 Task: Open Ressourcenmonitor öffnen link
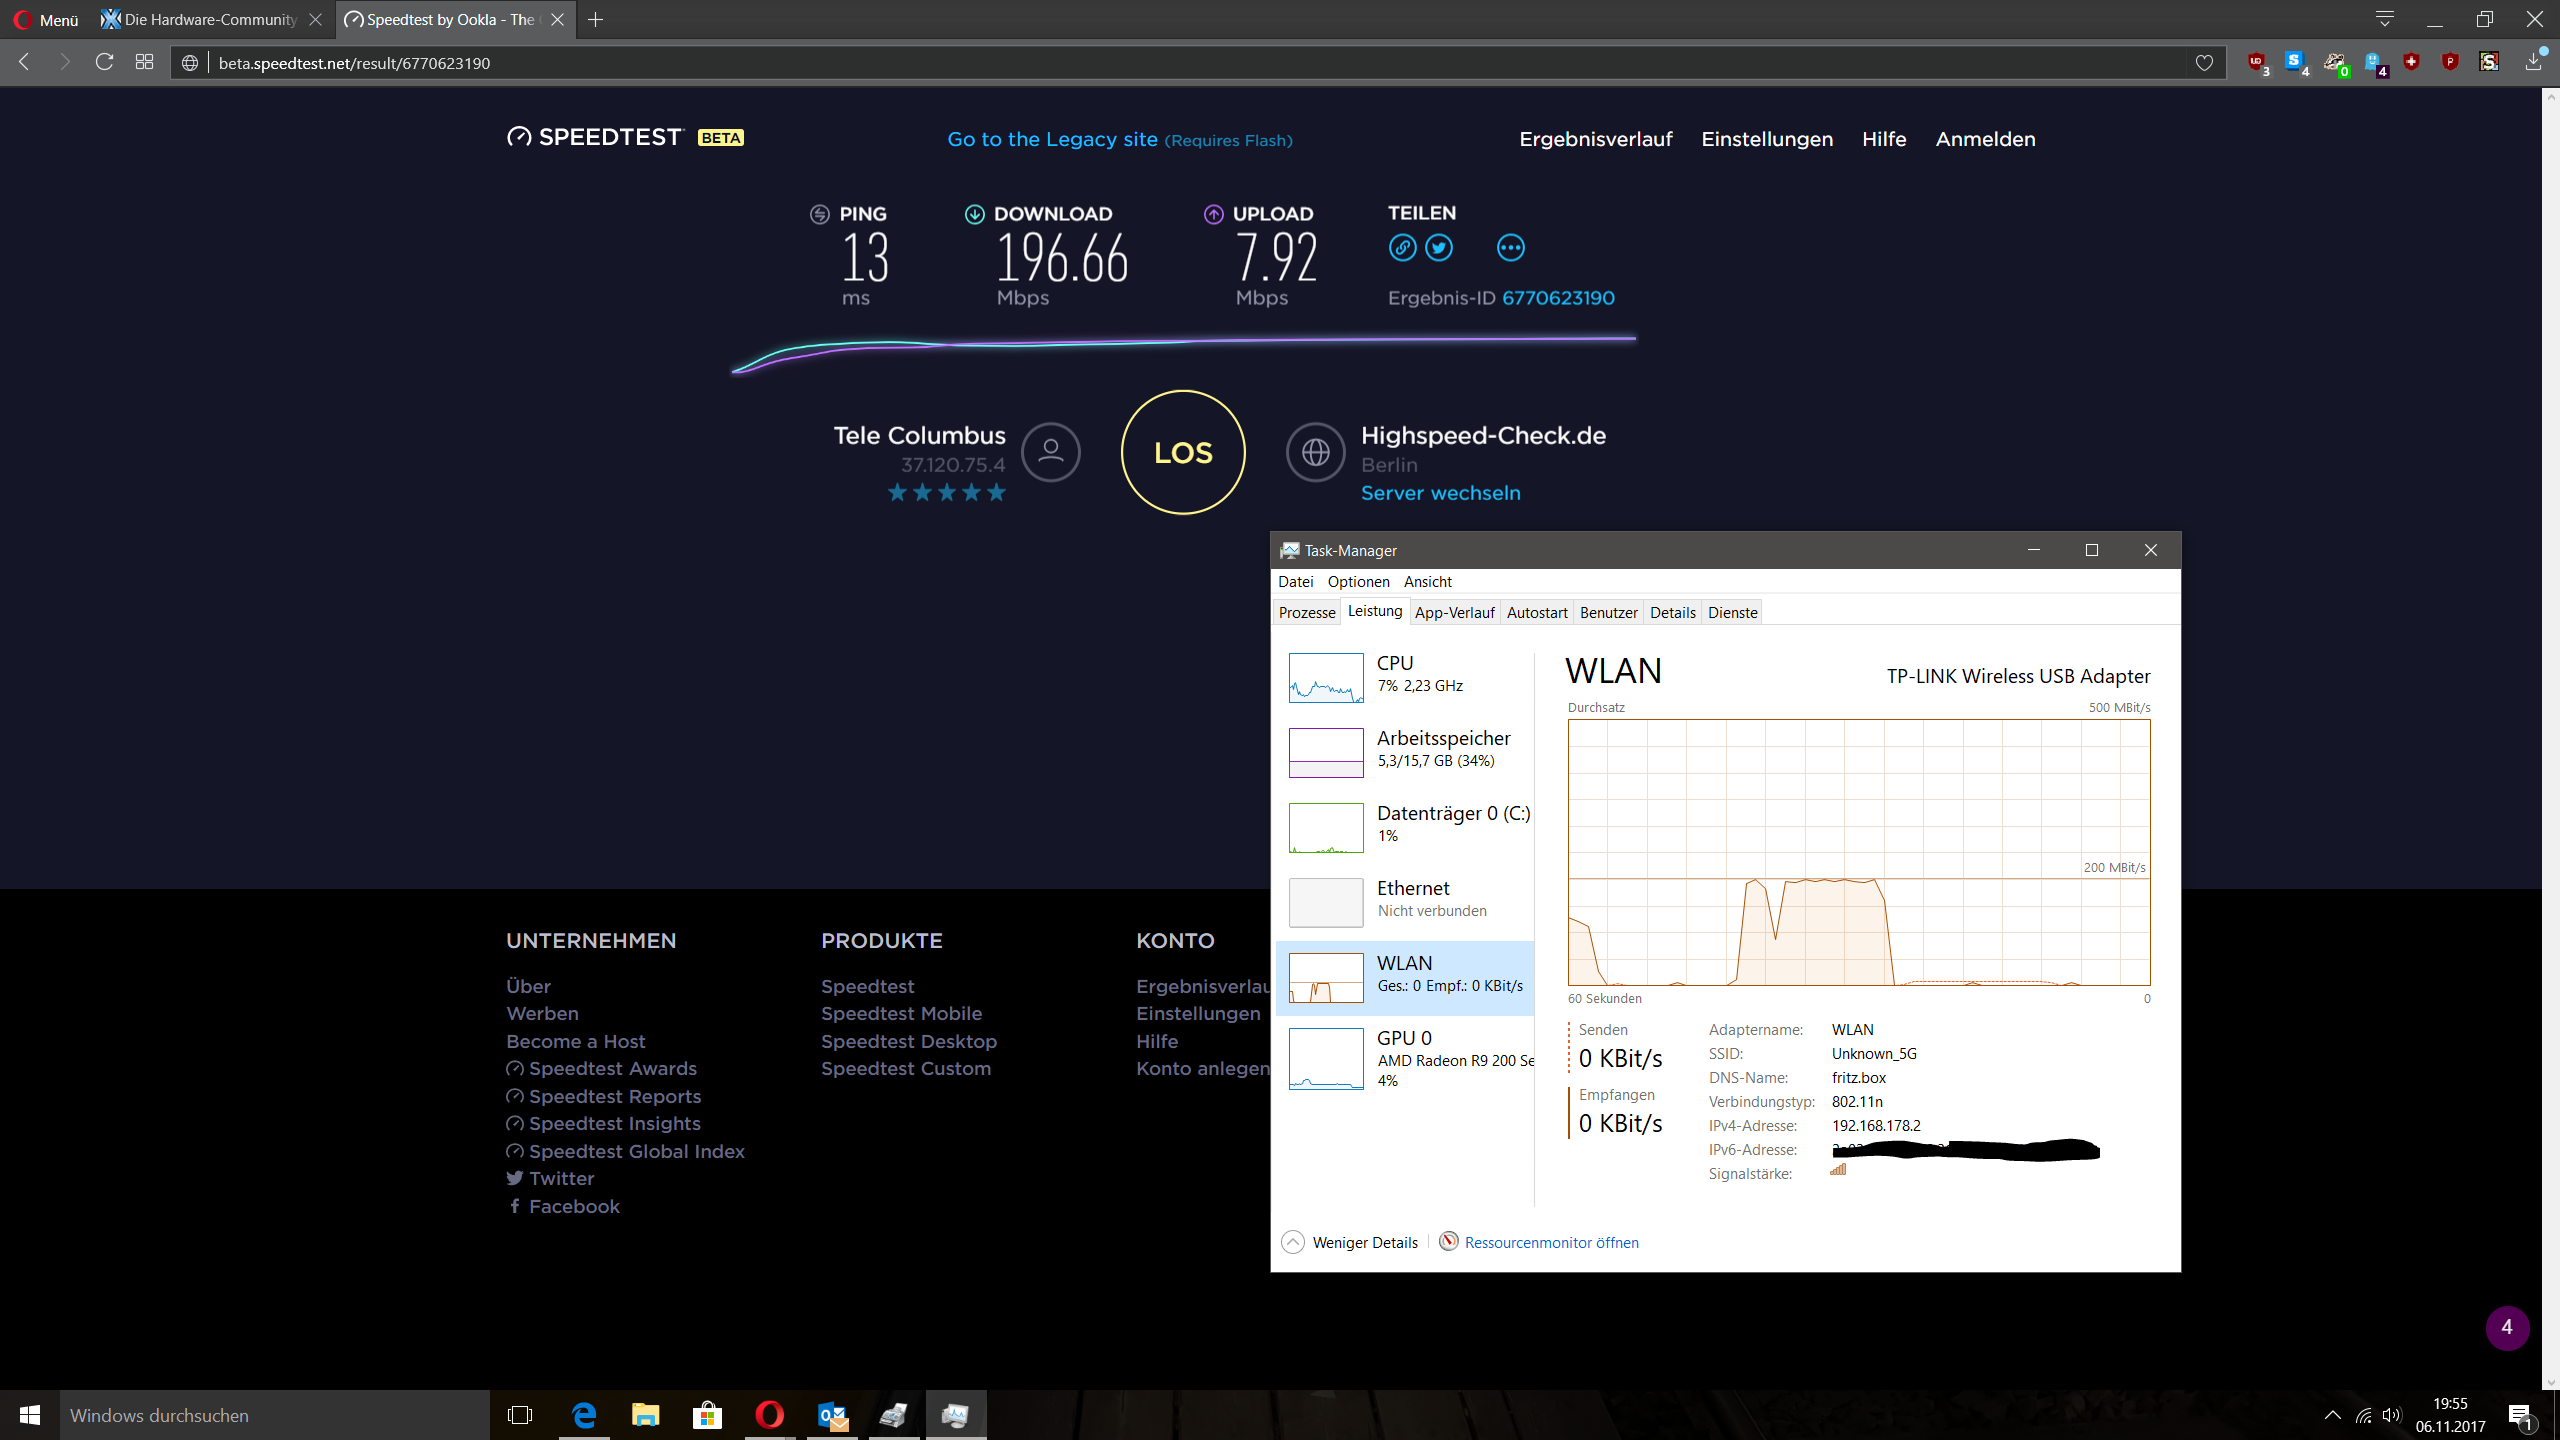click(1551, 1242)
